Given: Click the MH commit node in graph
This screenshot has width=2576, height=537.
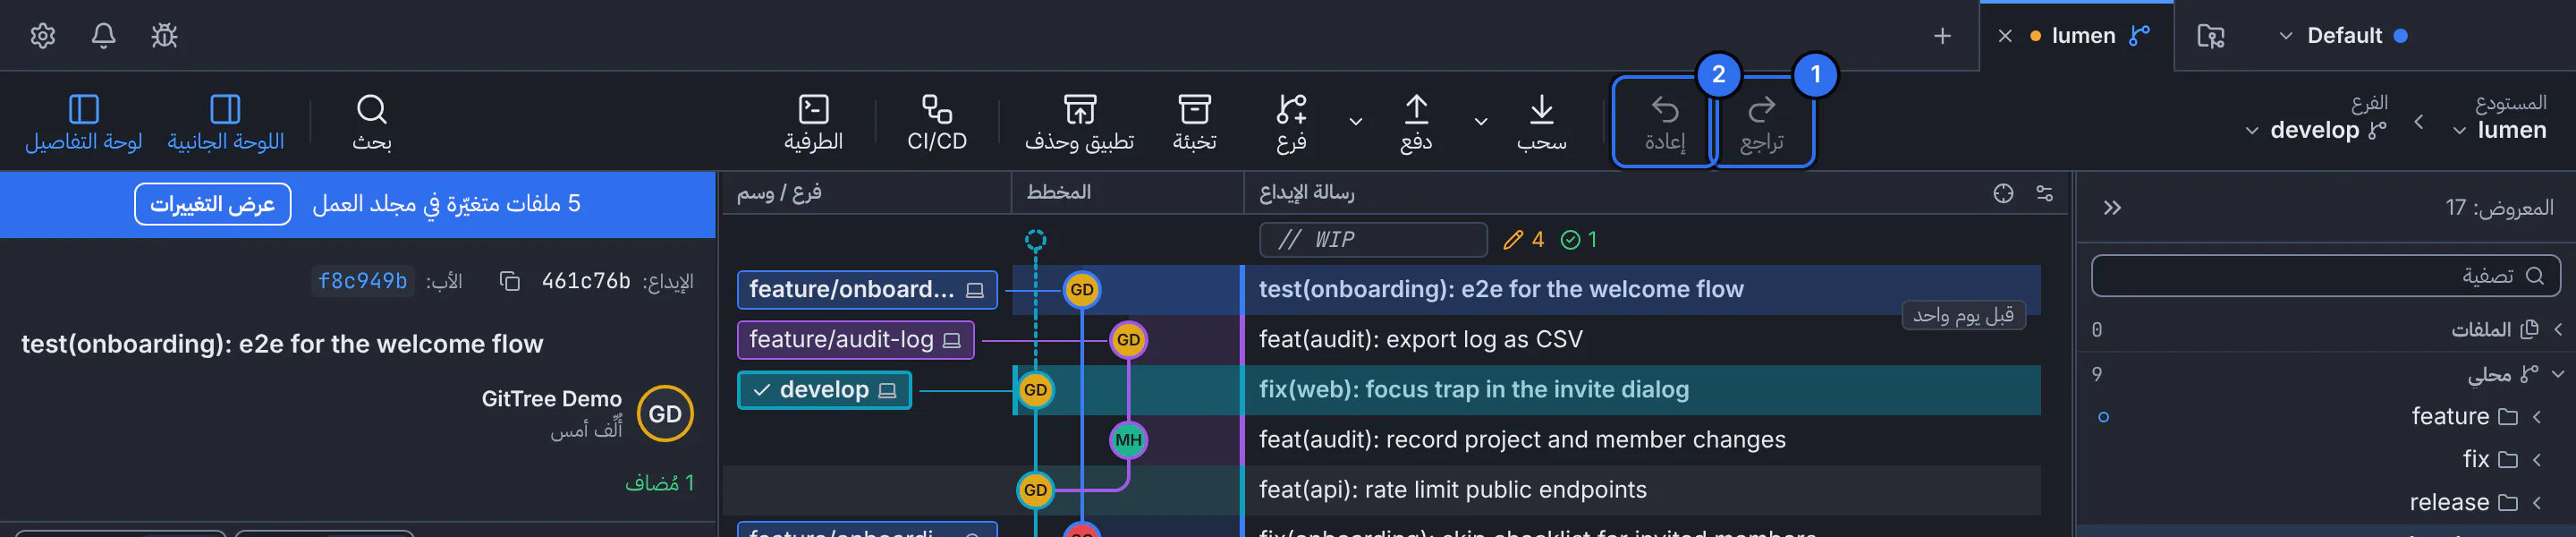Looking at the screenshot, I should point(1128,440).
